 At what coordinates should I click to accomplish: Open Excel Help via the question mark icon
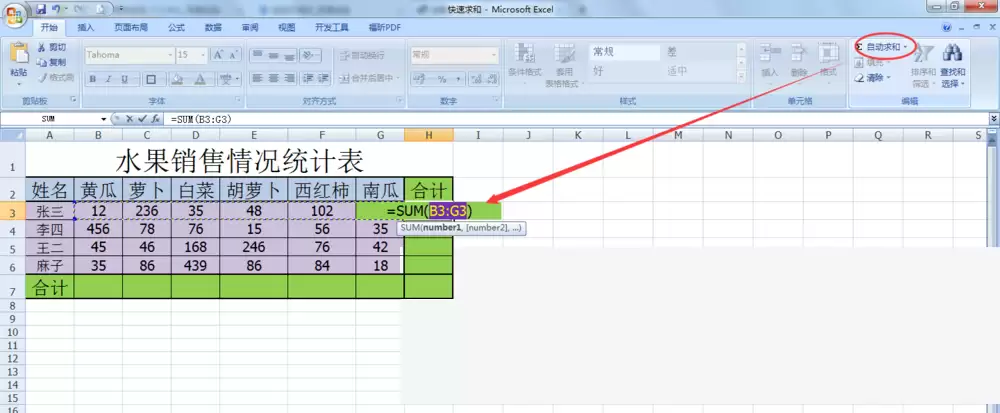(946, 27)
